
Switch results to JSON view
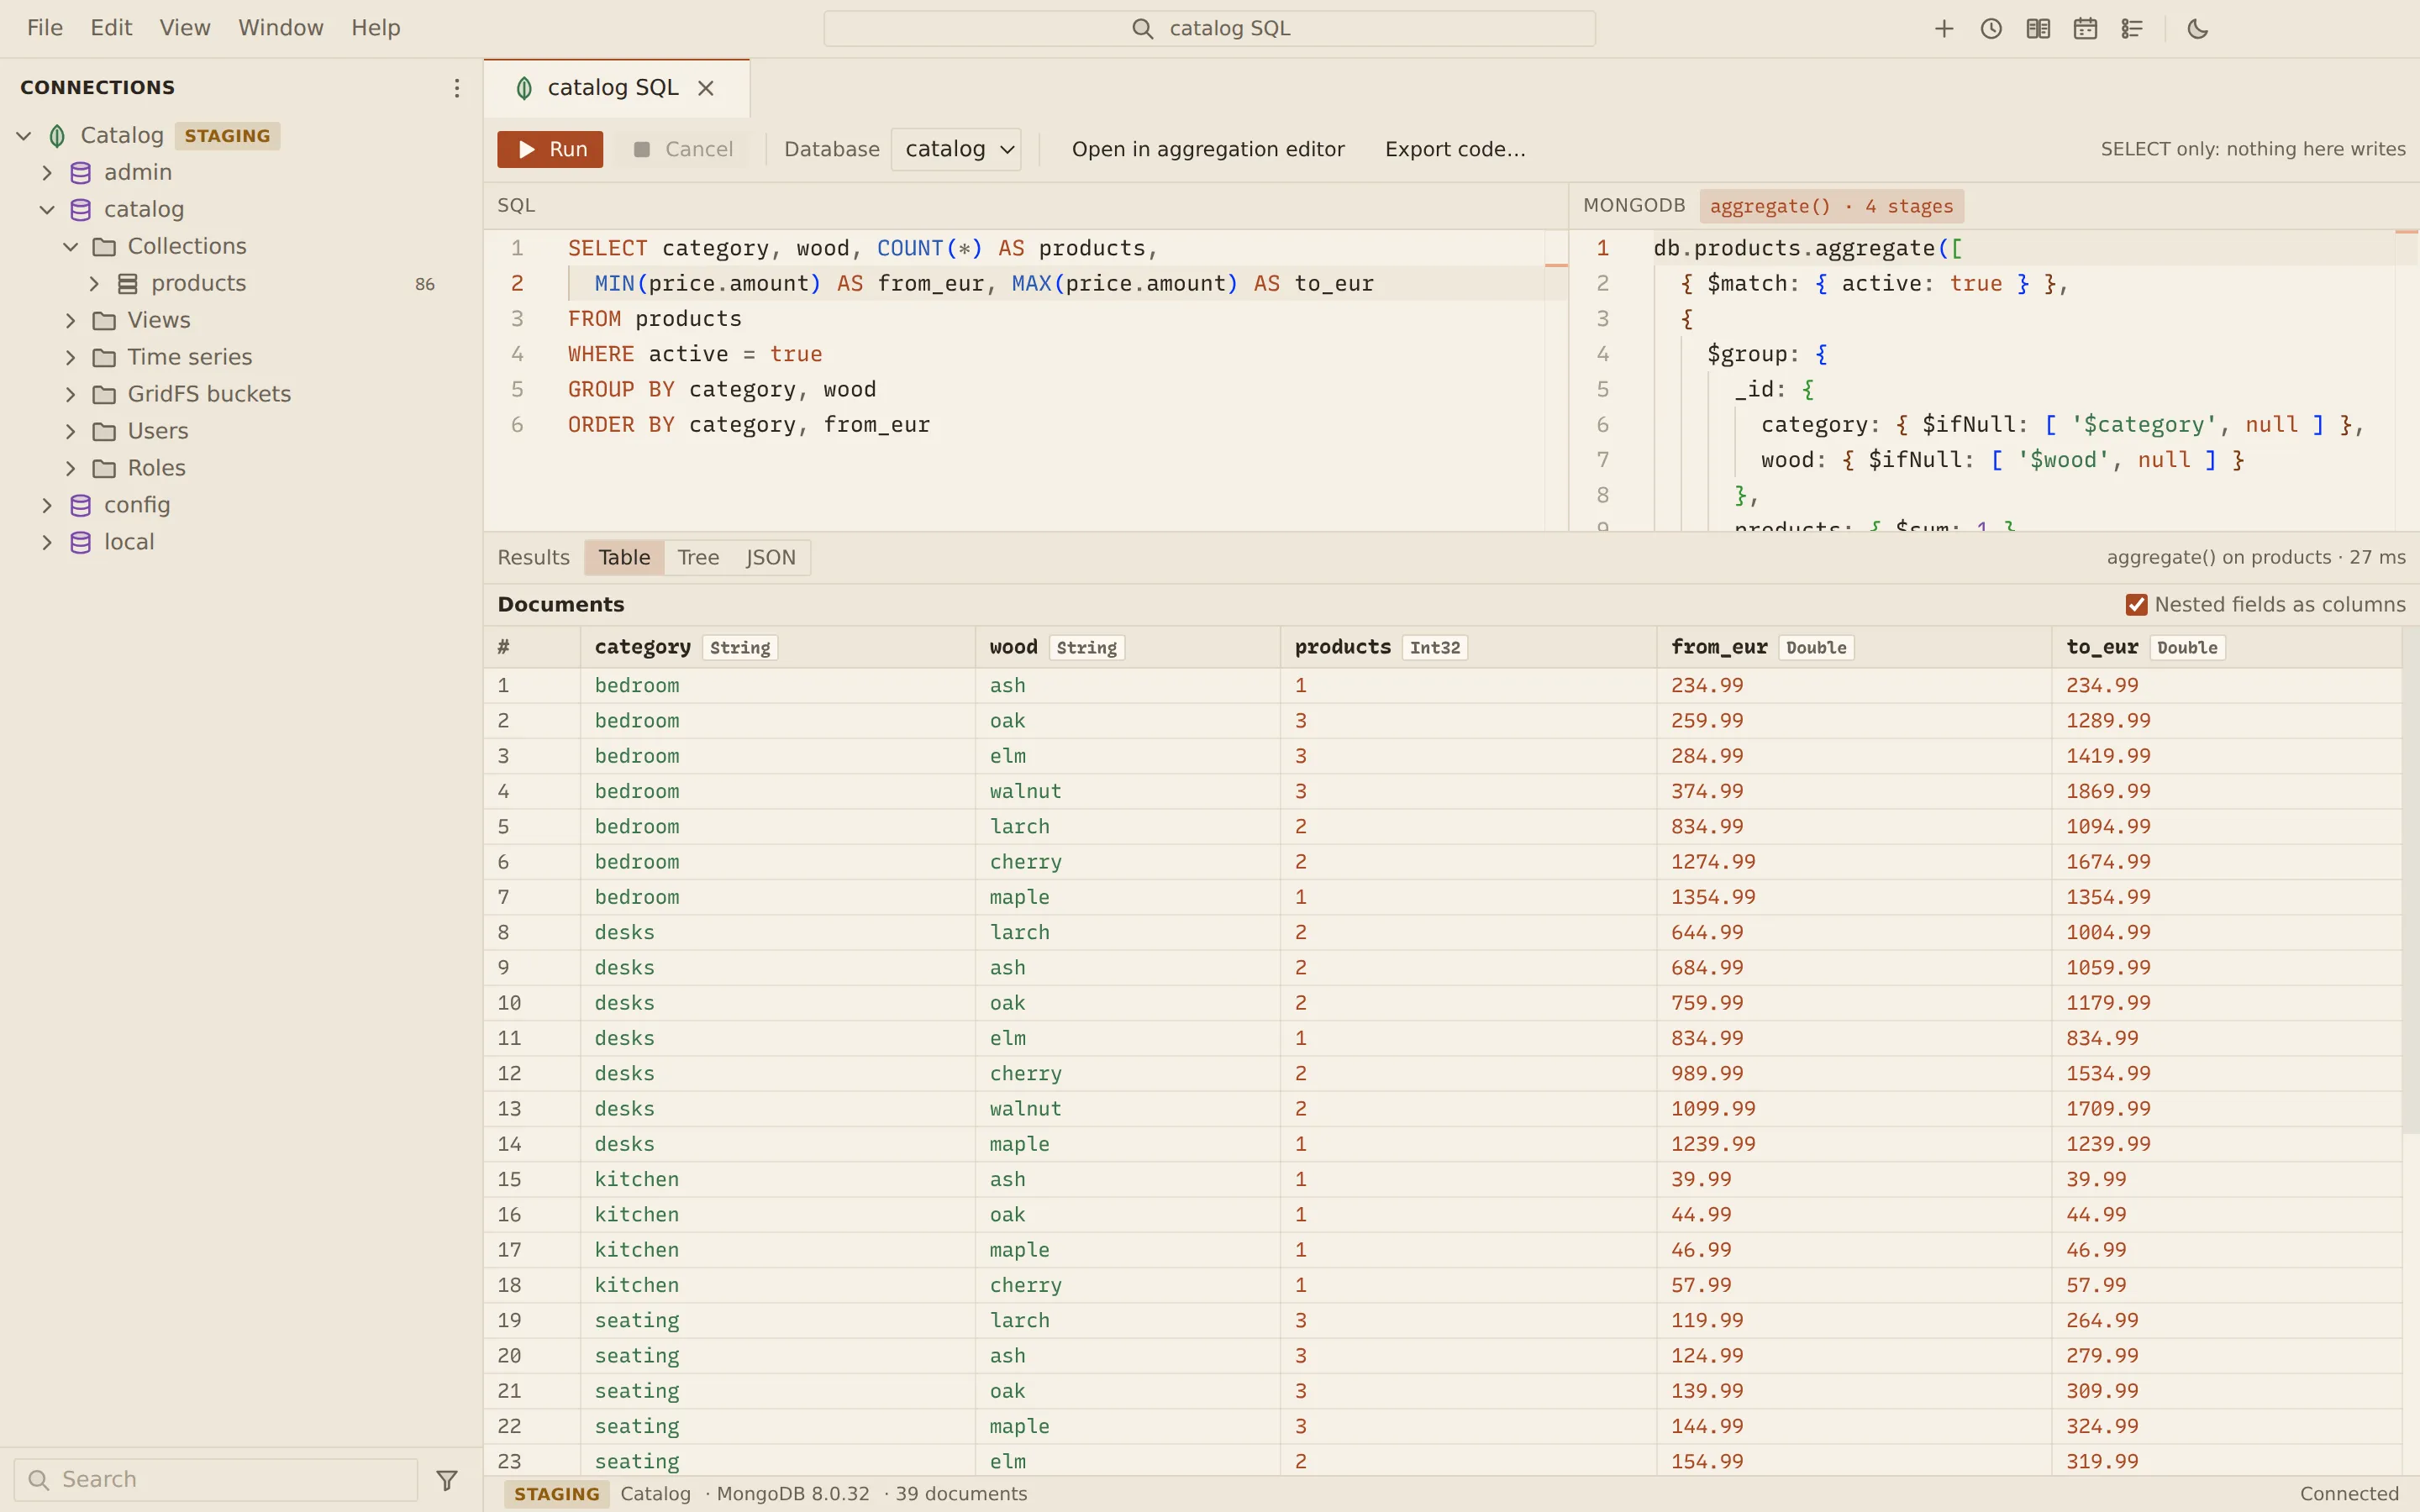(771, 558)
